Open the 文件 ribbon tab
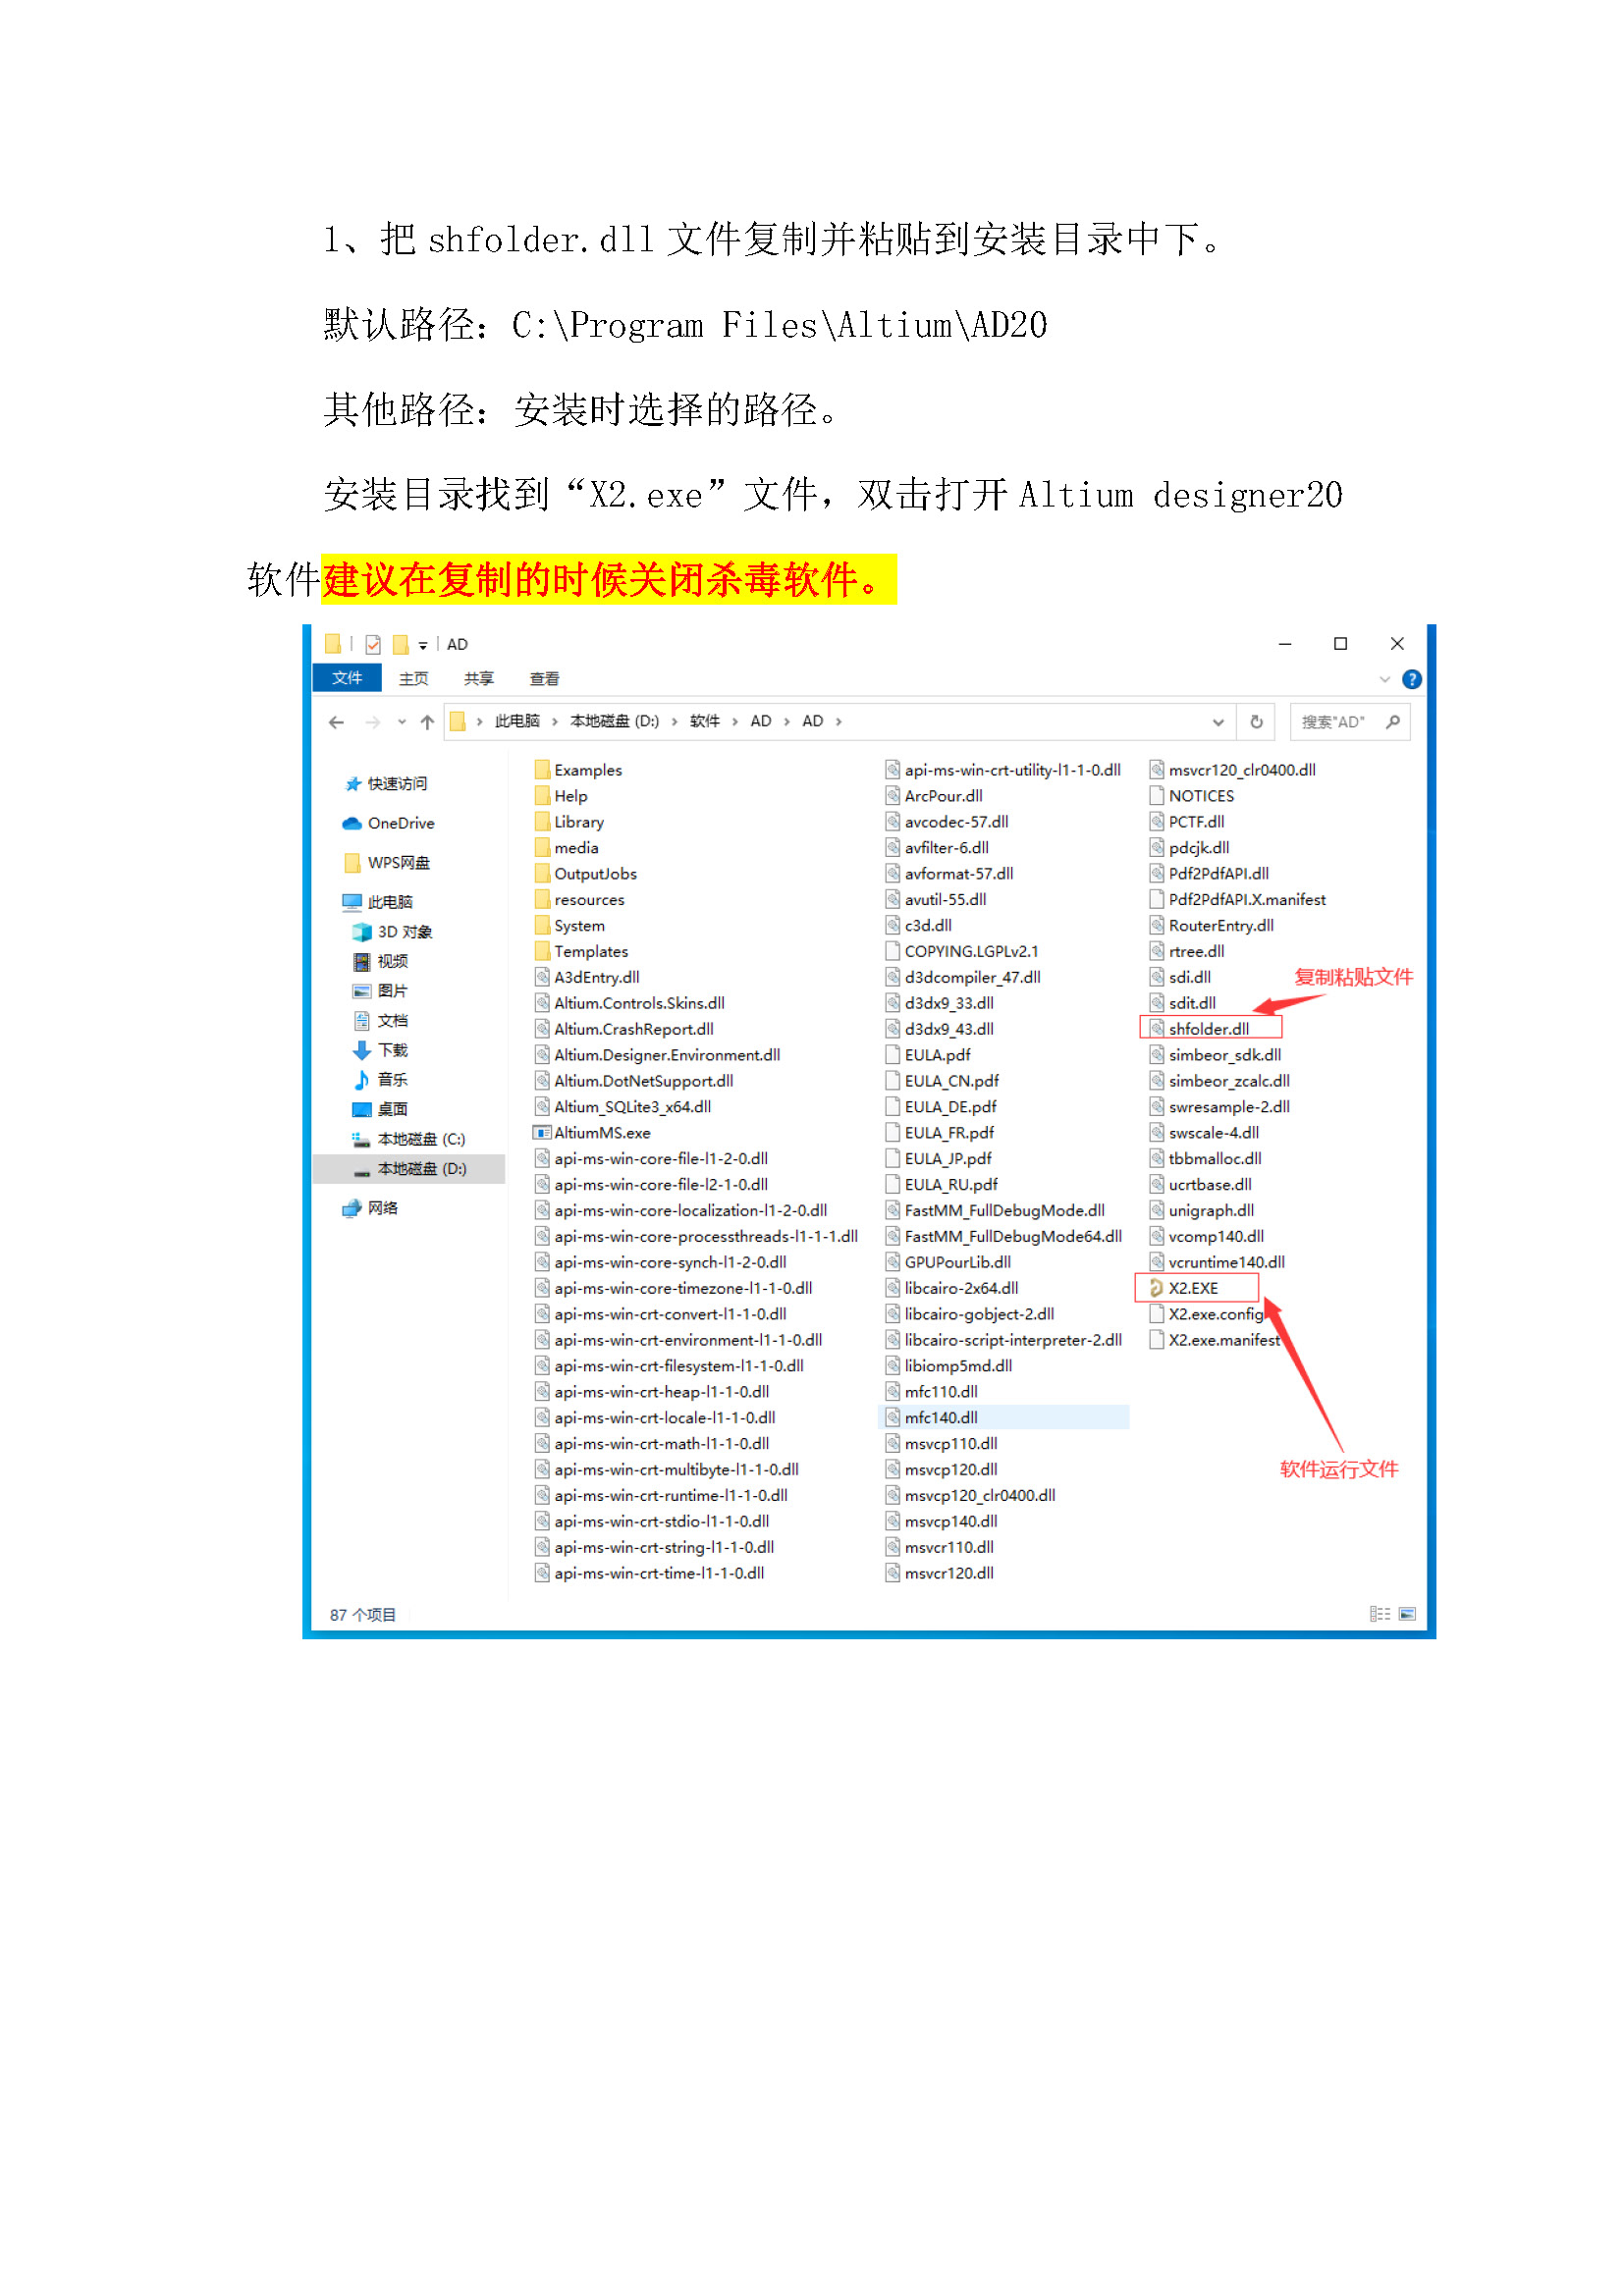 pos(347,678)
